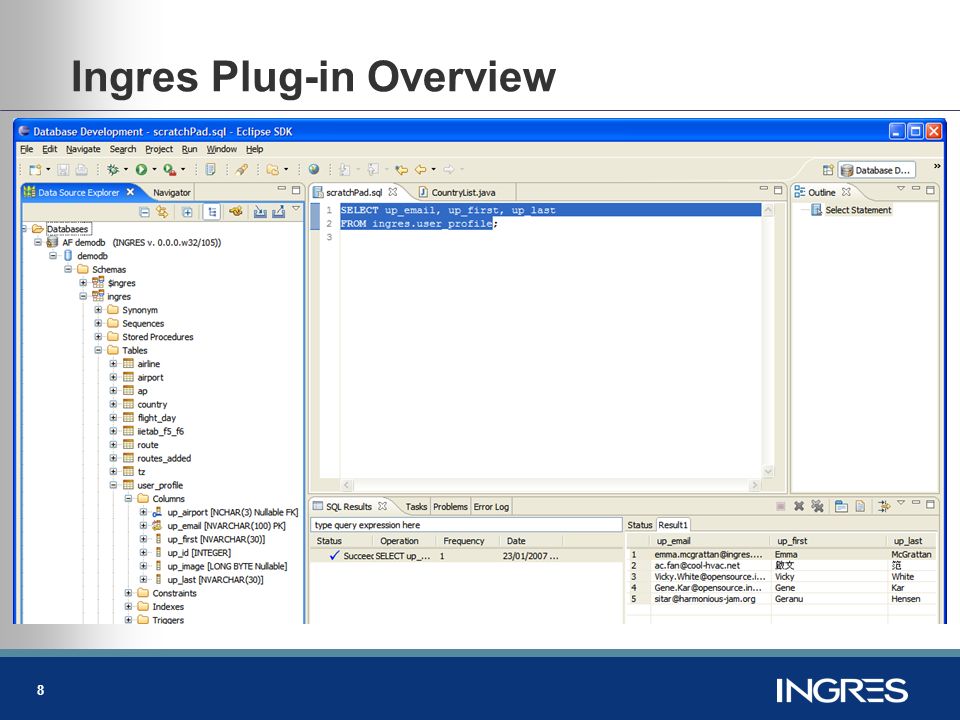Screen dimensions: 960x720
Task: Click the yellow Back navigation arrow
Action: (421, 170)
